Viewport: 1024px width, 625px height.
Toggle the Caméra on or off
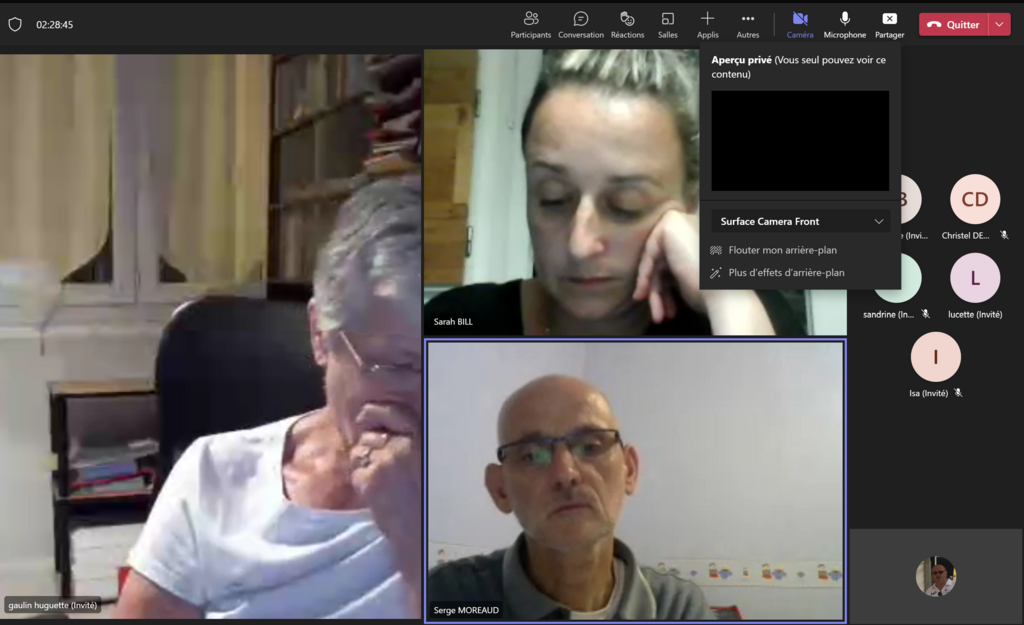(x=800, y=19)
